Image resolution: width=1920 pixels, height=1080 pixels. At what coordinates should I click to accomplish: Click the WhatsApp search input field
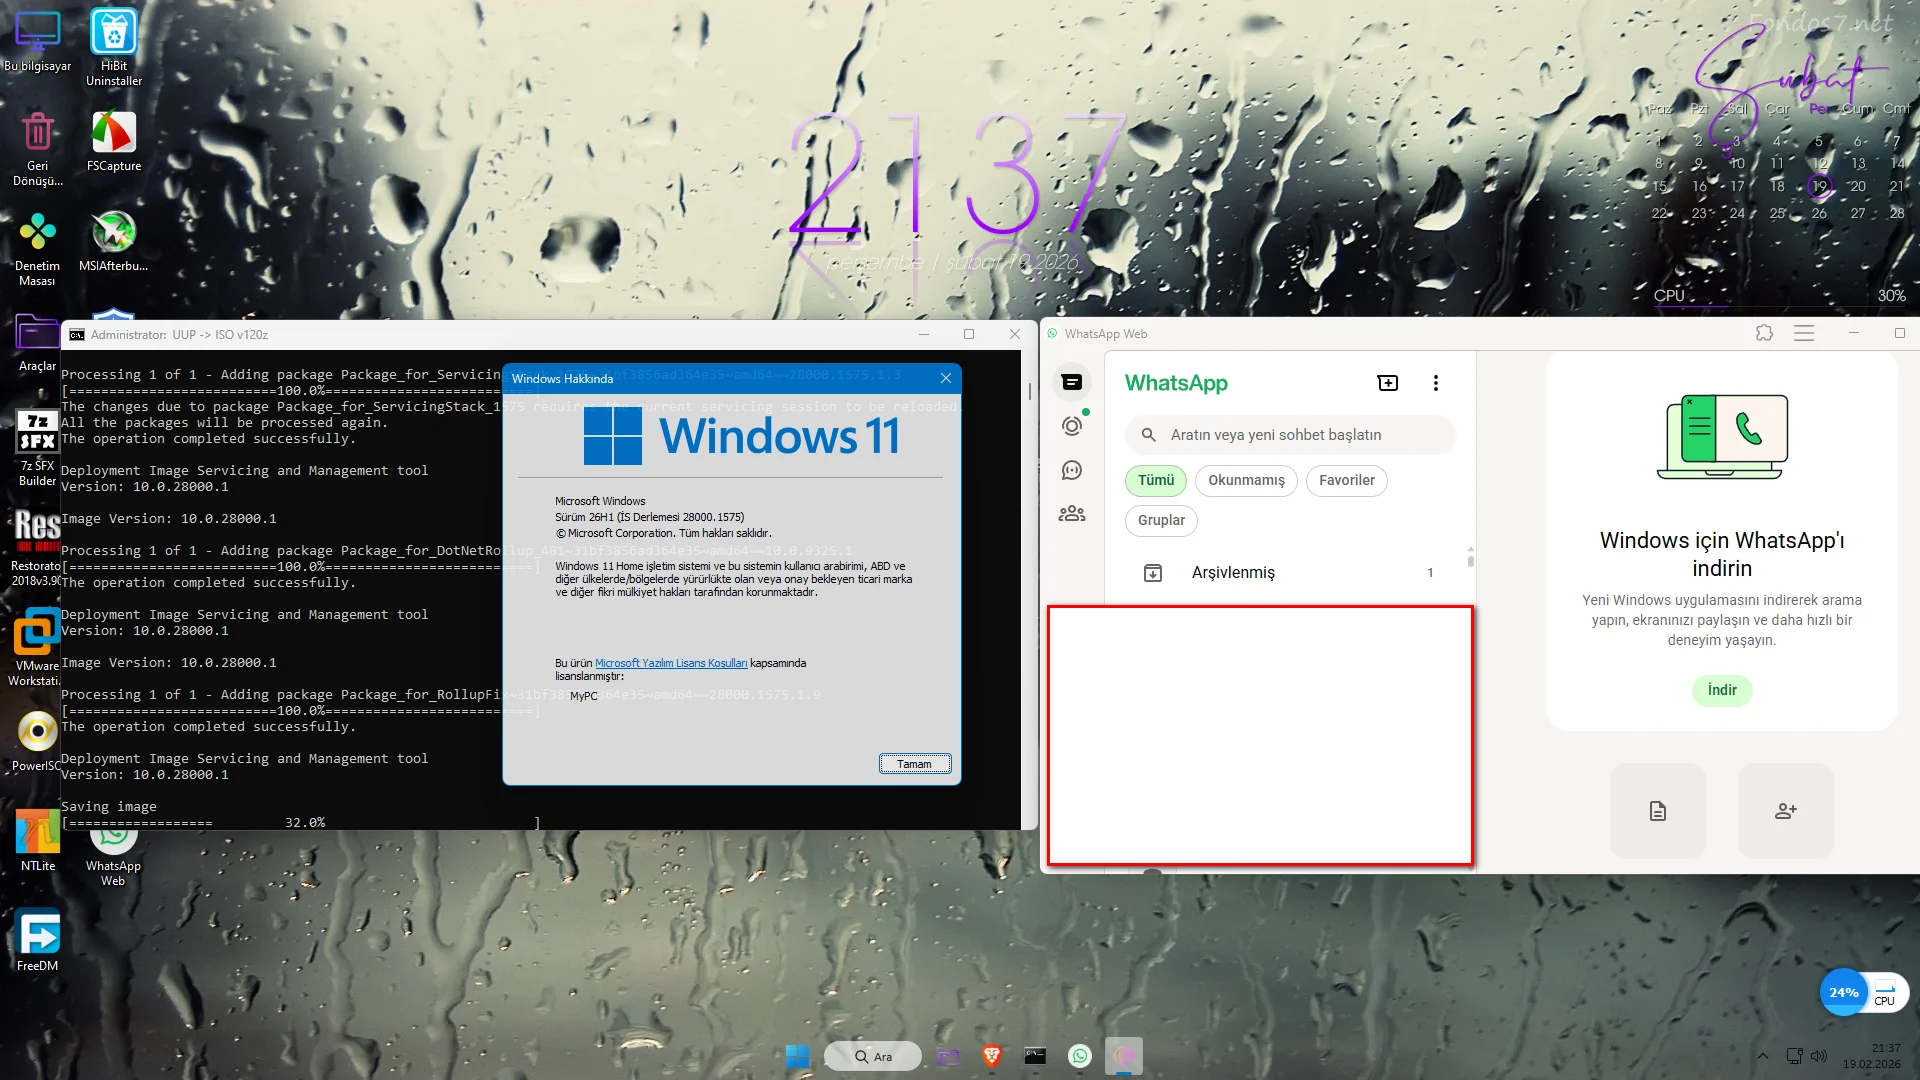coord(1290,435)
